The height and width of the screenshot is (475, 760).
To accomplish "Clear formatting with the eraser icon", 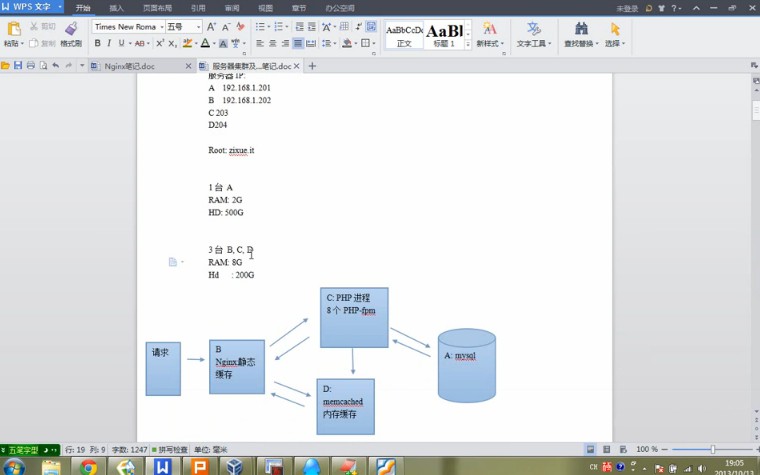I will tap(240, 27).
